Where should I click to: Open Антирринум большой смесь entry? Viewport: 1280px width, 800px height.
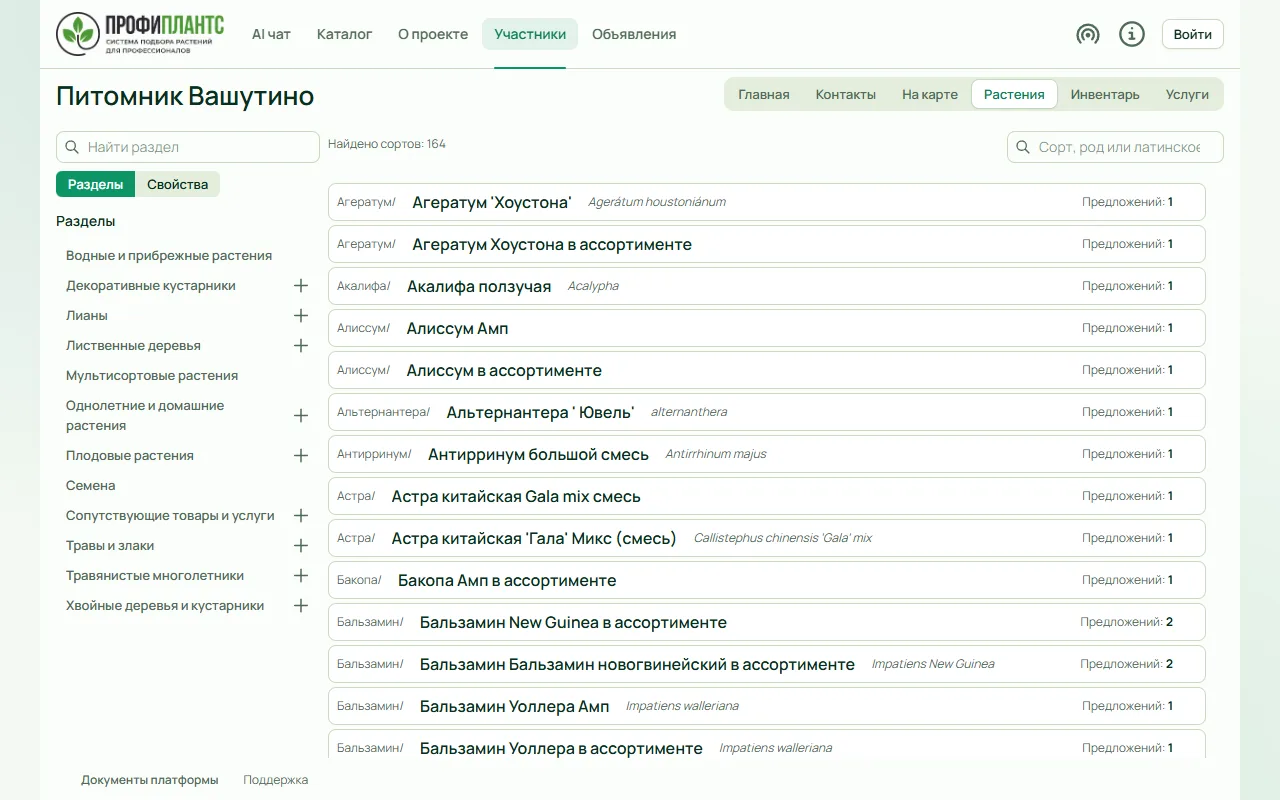(767, 454)
